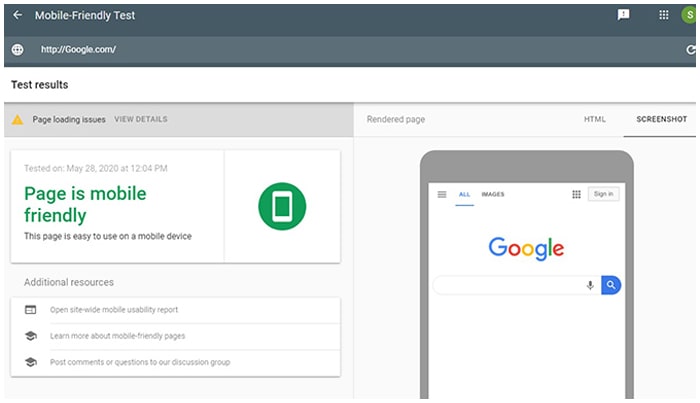Click the graduation cap icon beside Learn more

pyautogui.click(x=31, y=336)
